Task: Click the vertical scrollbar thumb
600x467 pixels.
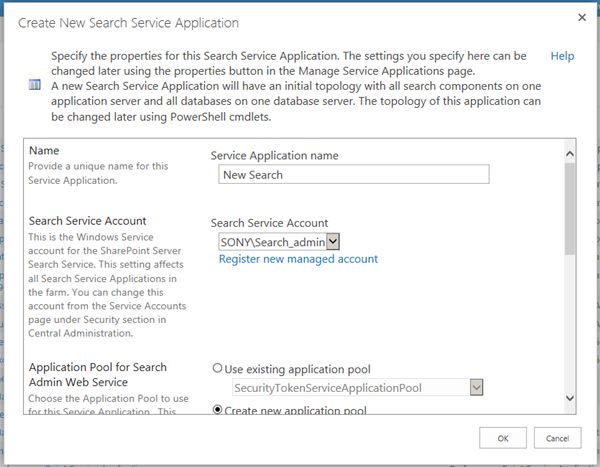Action: coord(570,209)
